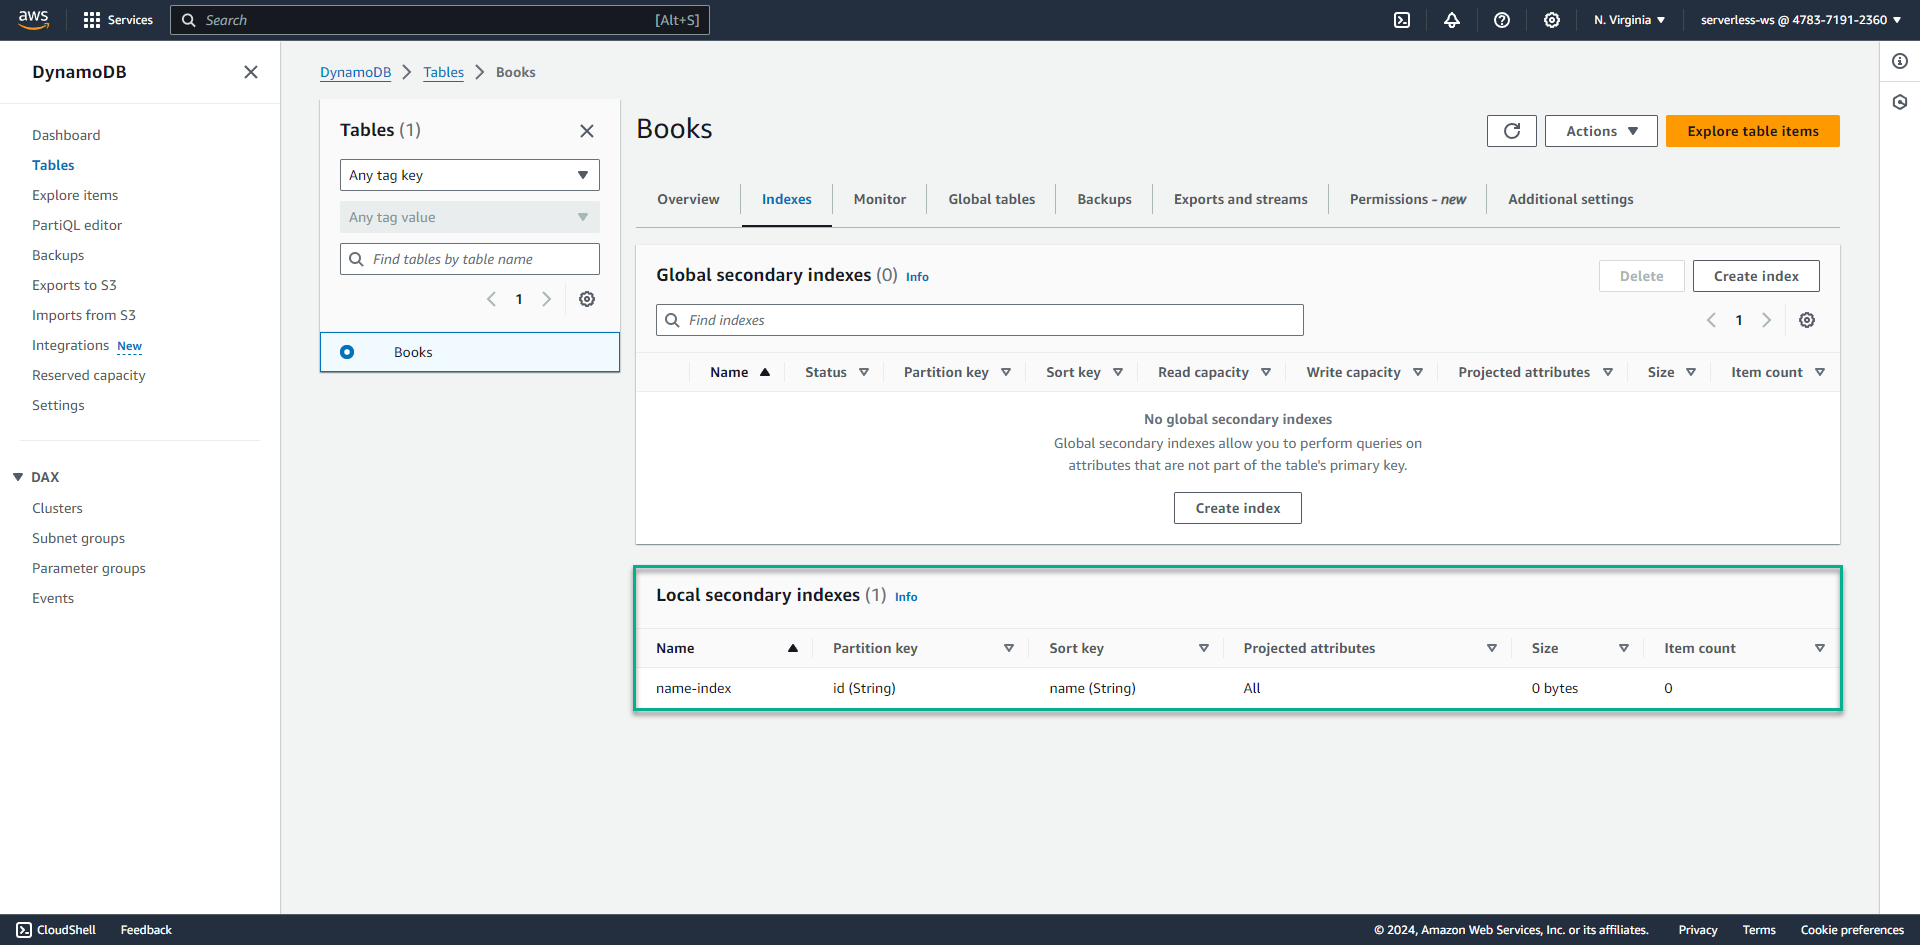
Task: Open the Any tag value dropdown
Action: click(470, 217)
